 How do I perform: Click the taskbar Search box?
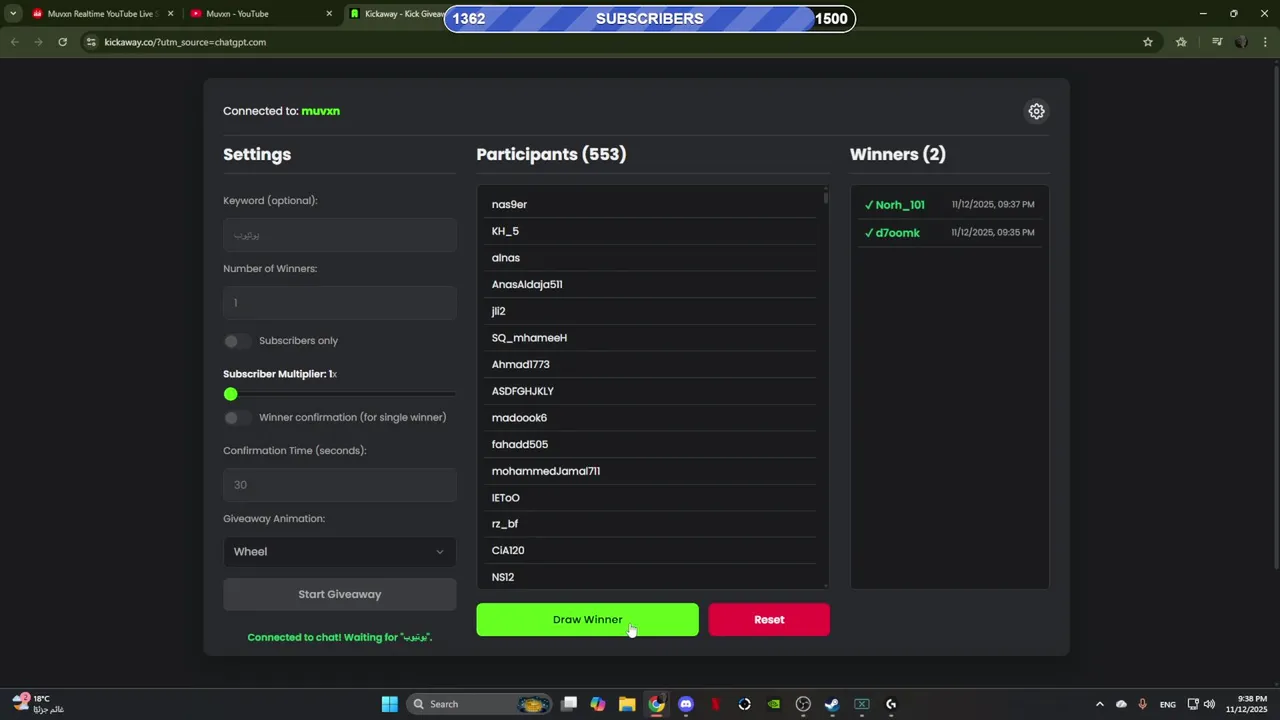click(481, 704)
